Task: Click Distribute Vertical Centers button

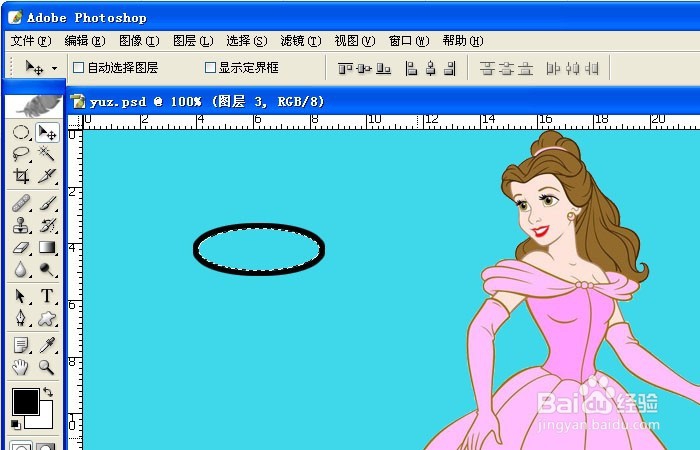Action: pos(506,68)
